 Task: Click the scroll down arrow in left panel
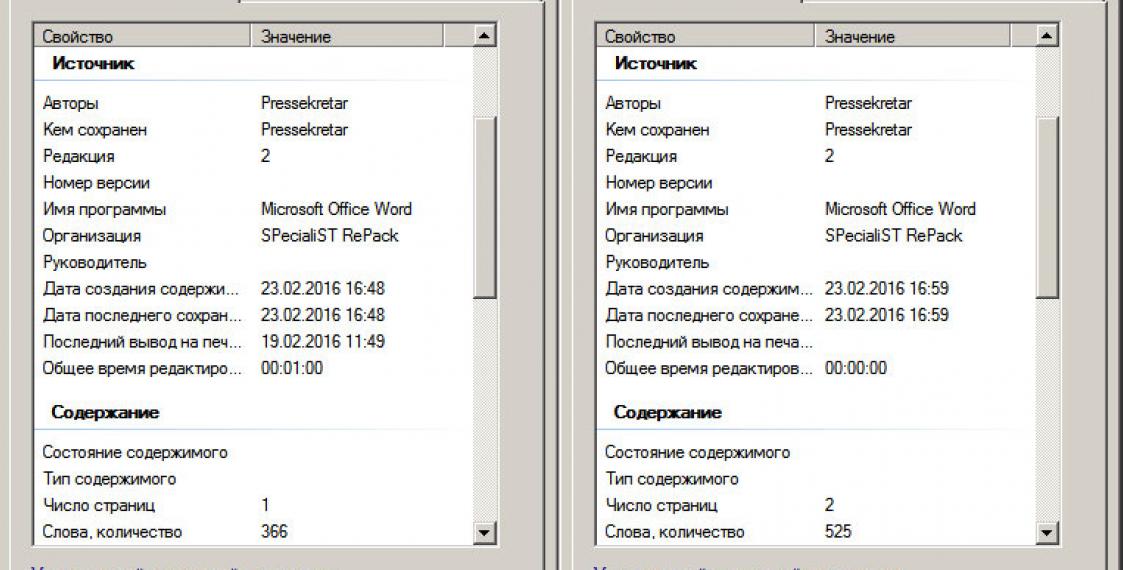pos(484,533)
